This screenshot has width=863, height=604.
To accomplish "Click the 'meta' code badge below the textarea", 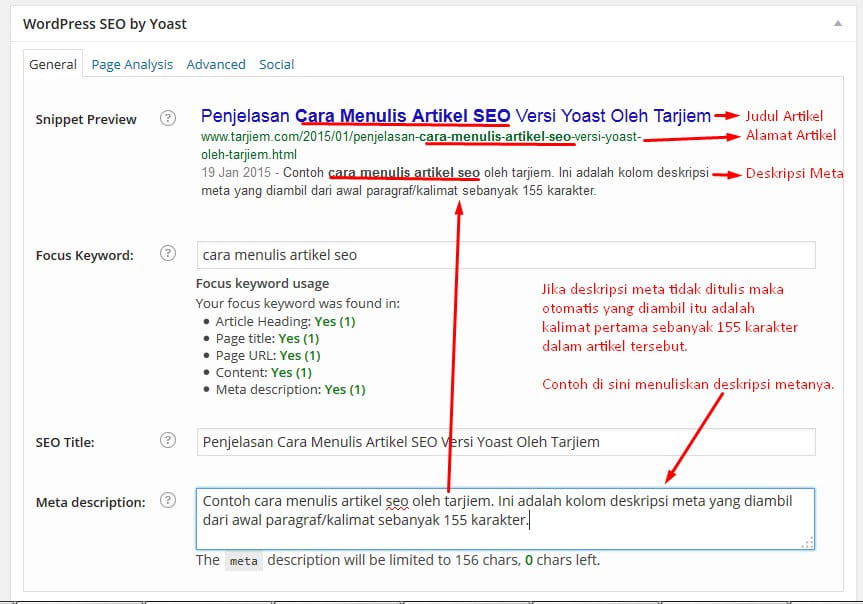I will (x=243, y=561).
